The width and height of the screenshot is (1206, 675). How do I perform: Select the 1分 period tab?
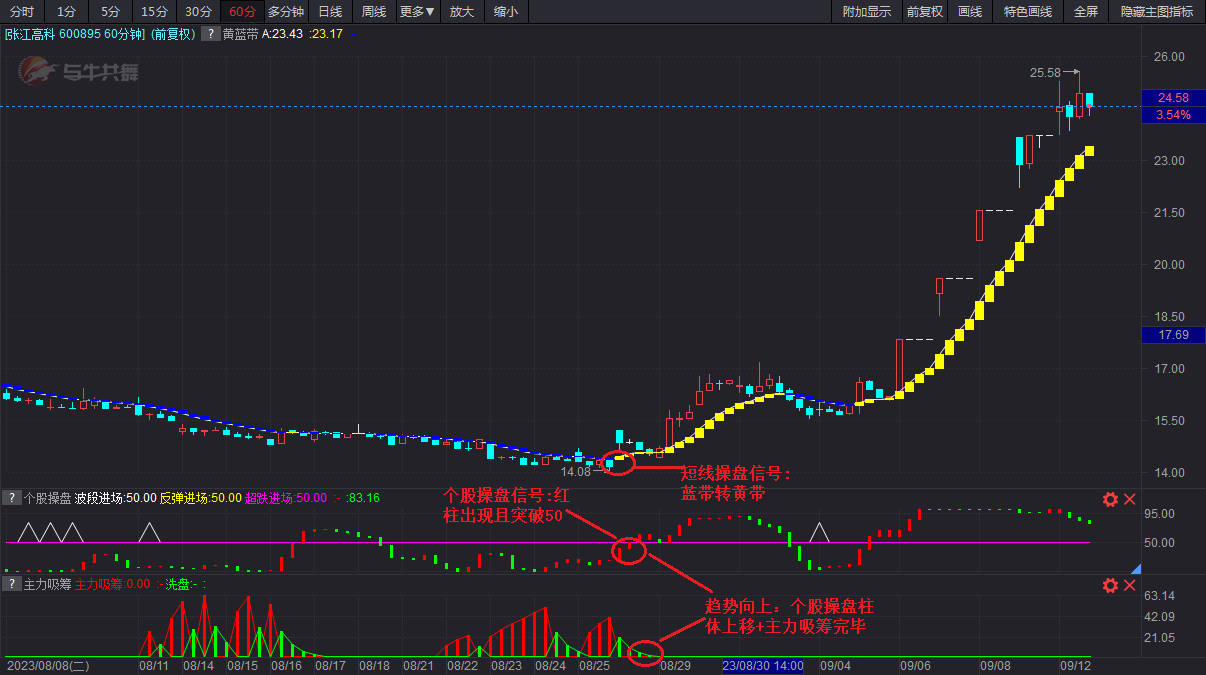point(66,12)
